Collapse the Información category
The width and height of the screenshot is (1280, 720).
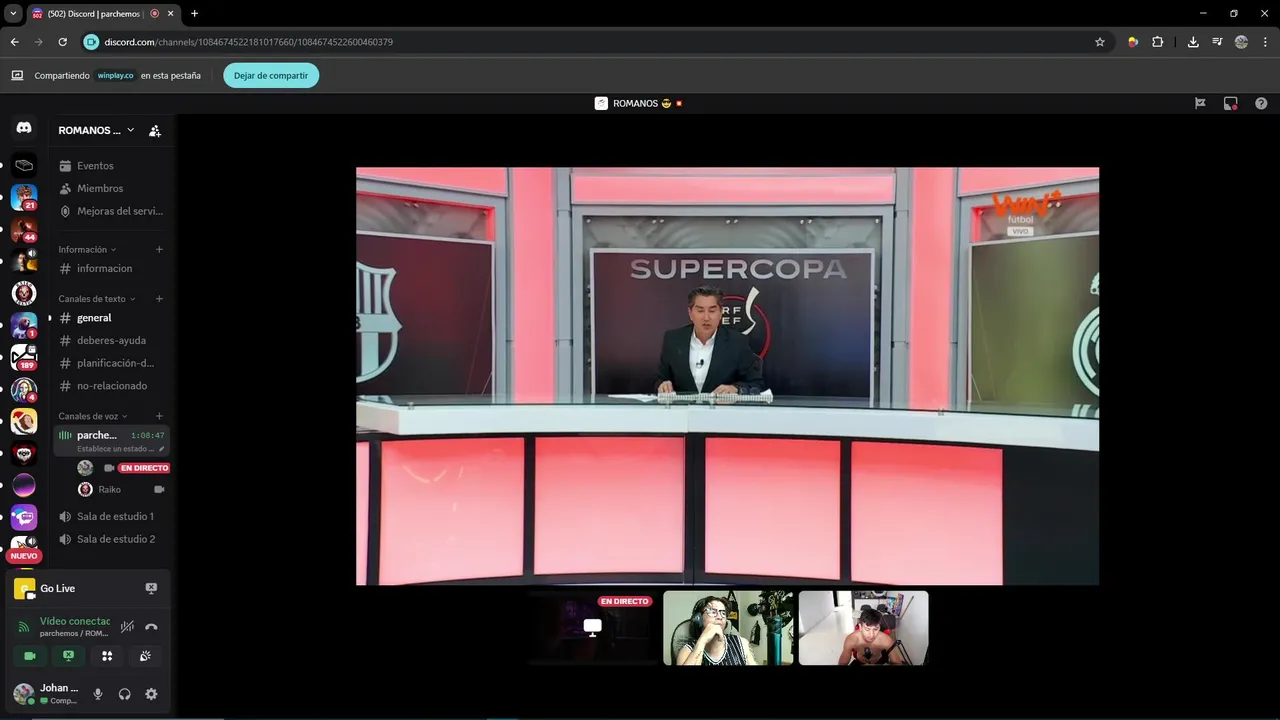(x=87, y=249)
